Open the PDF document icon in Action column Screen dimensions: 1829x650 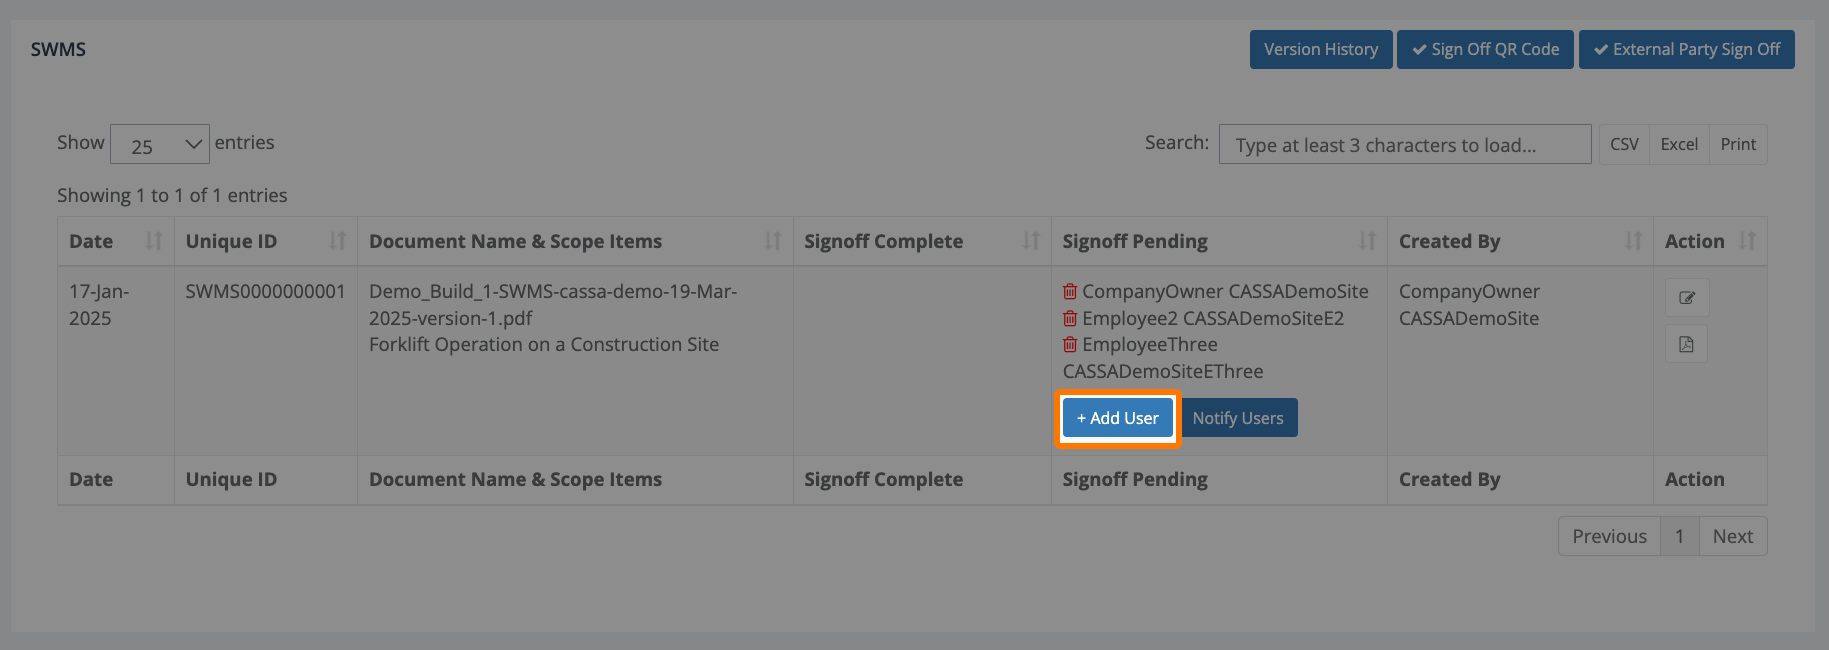click(1686, 345)
